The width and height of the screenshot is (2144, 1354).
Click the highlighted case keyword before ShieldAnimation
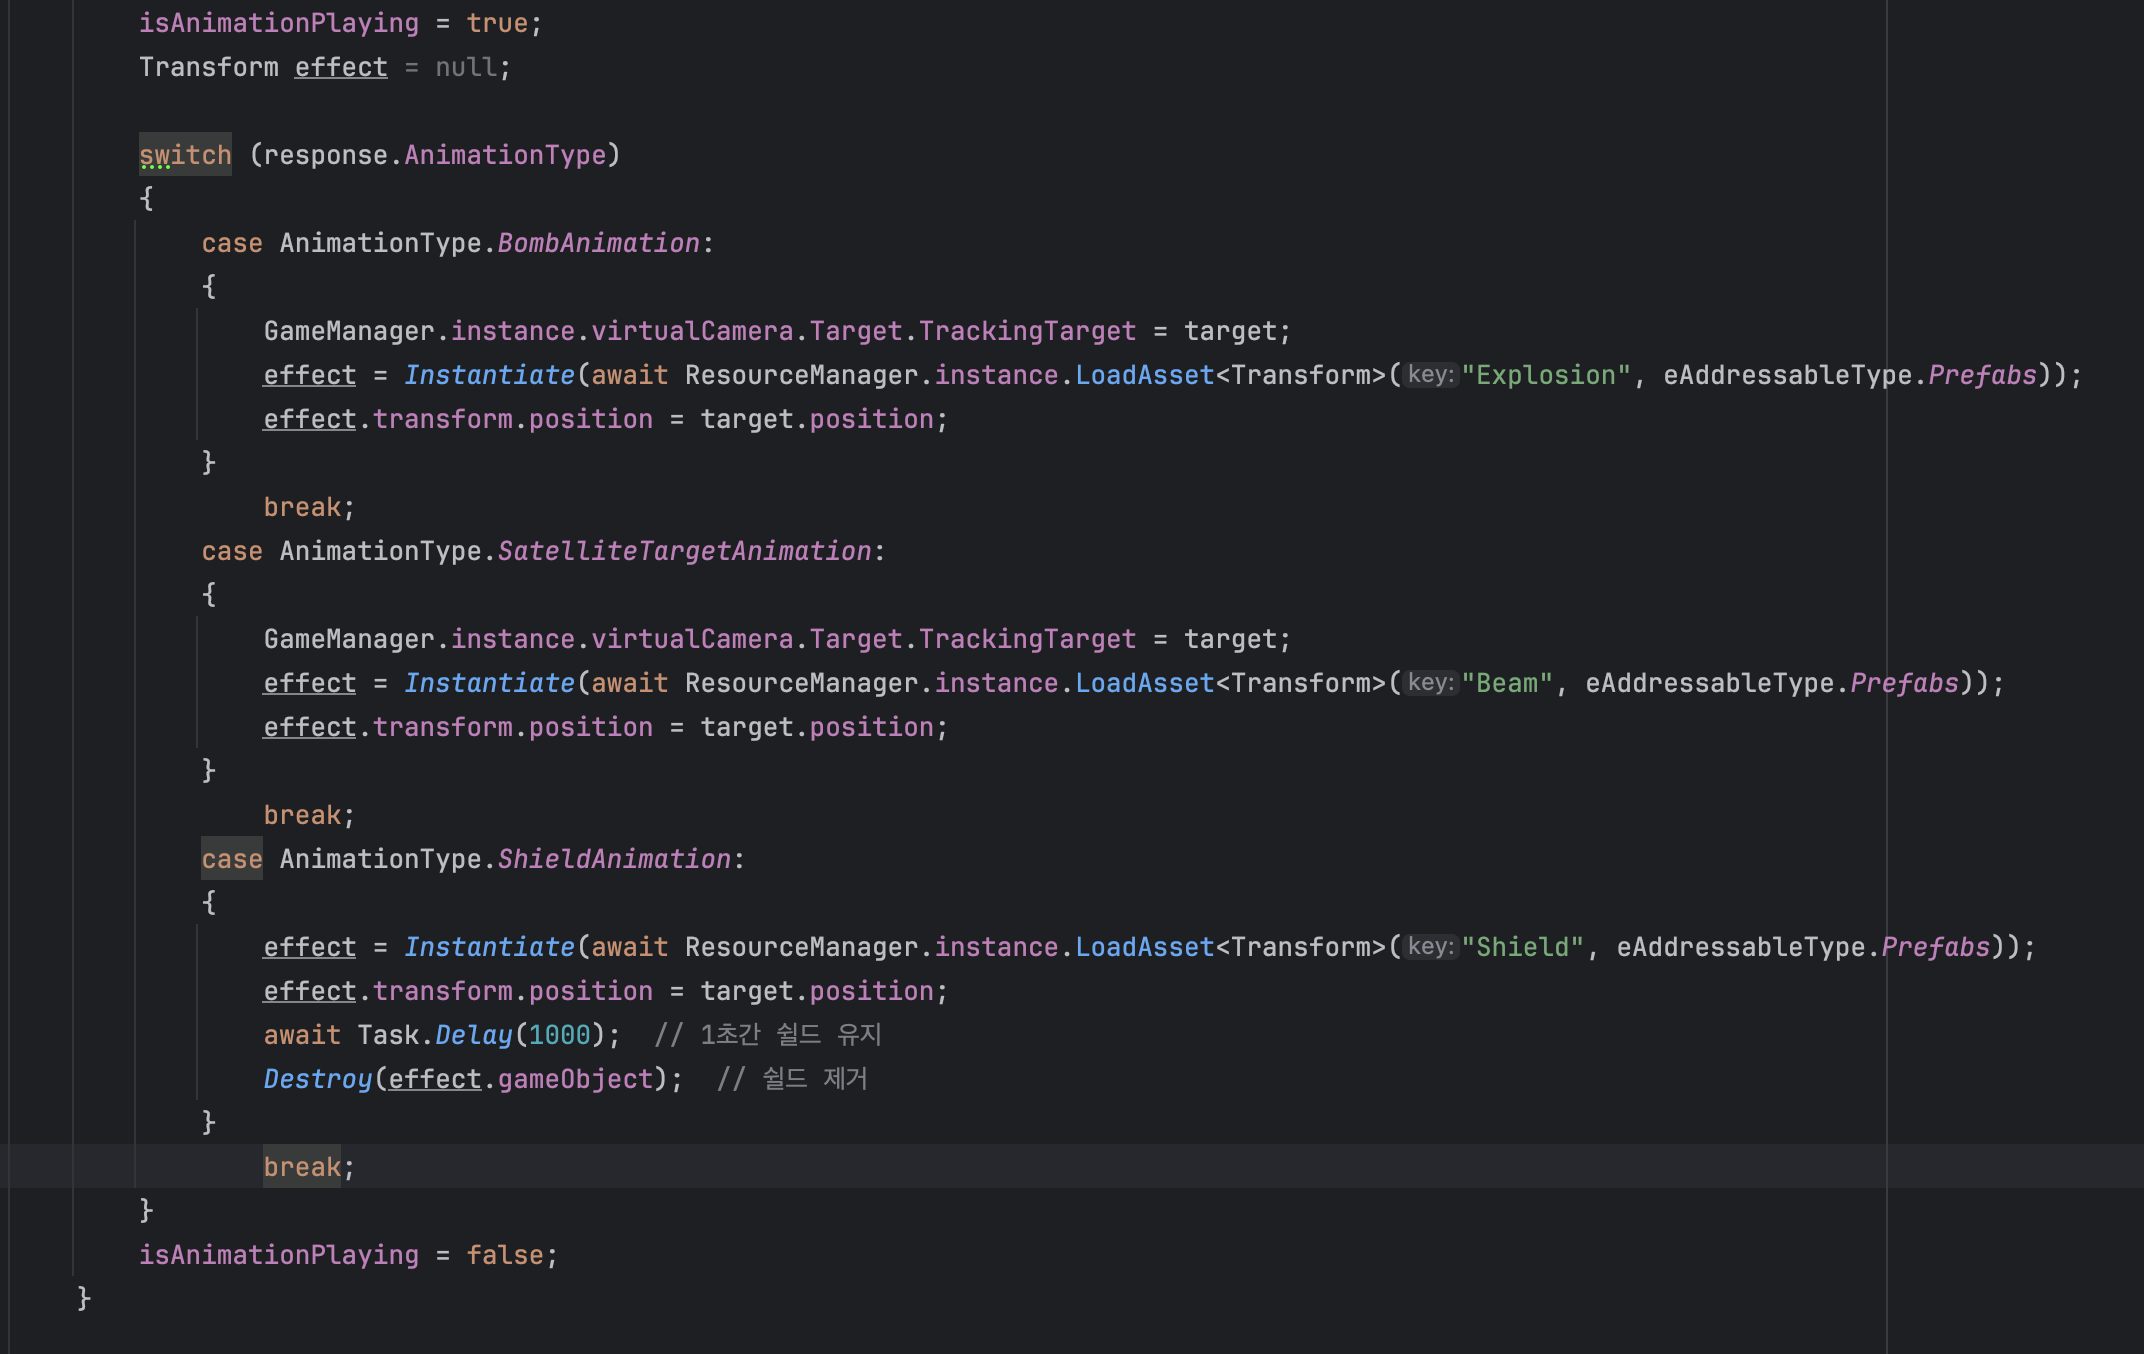click(232, 859)
